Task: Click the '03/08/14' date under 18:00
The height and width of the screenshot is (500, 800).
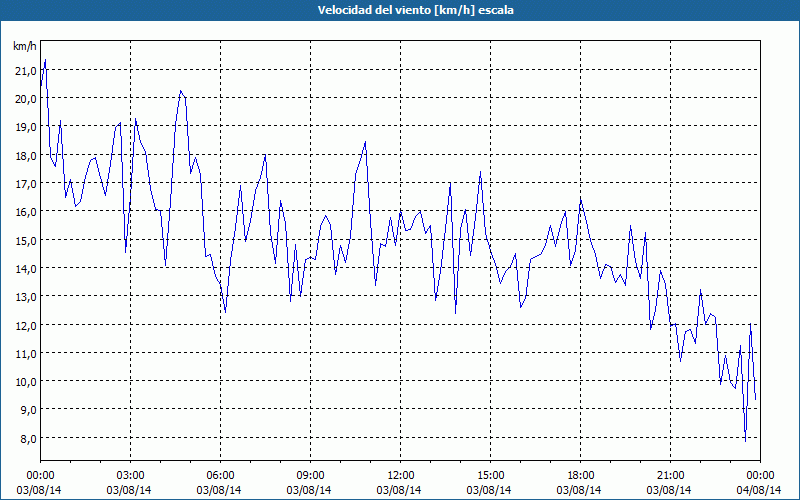Action: pos(579,490)
